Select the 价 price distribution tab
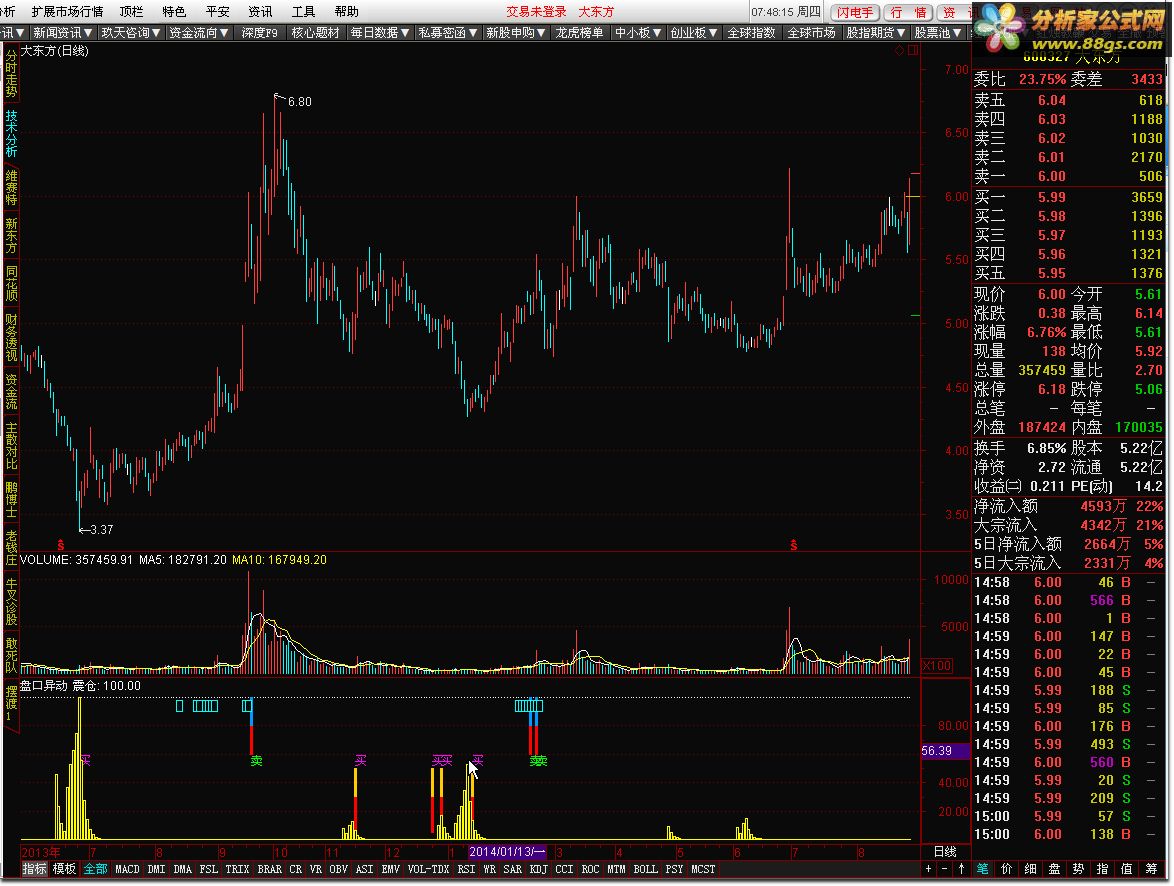The height and width of the screenshot is (886, 1174). point(1006,869)
